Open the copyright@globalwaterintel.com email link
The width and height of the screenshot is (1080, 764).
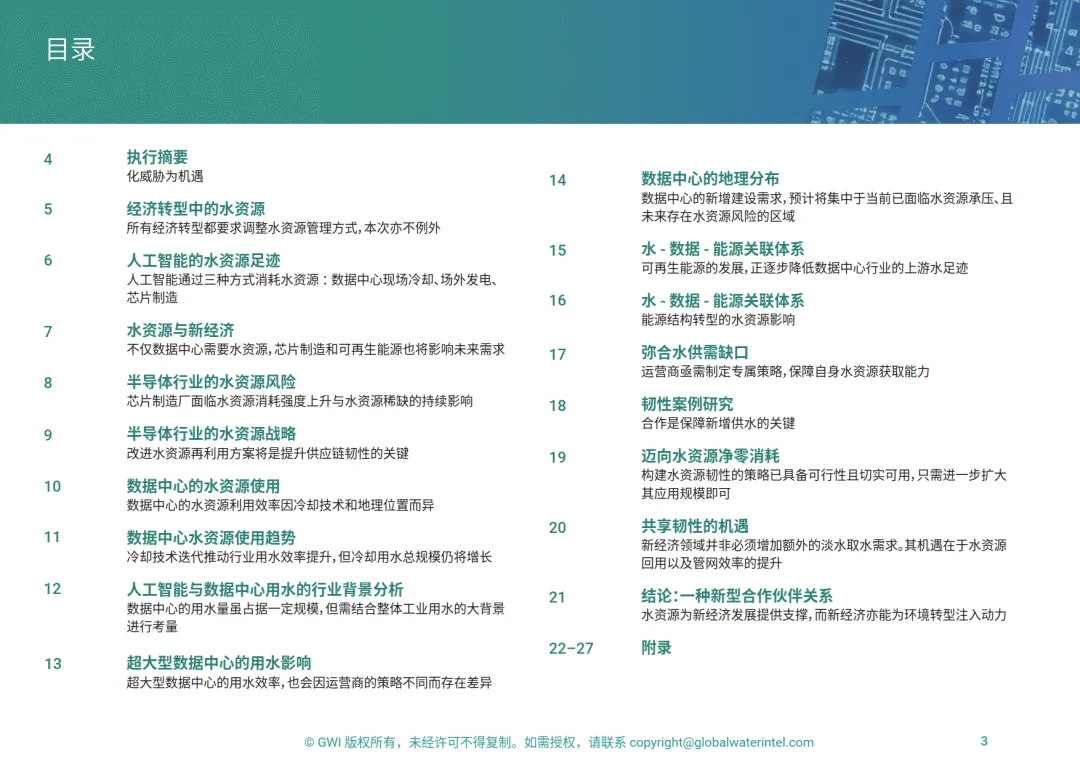pyautogui.click(x=721, y=742)
